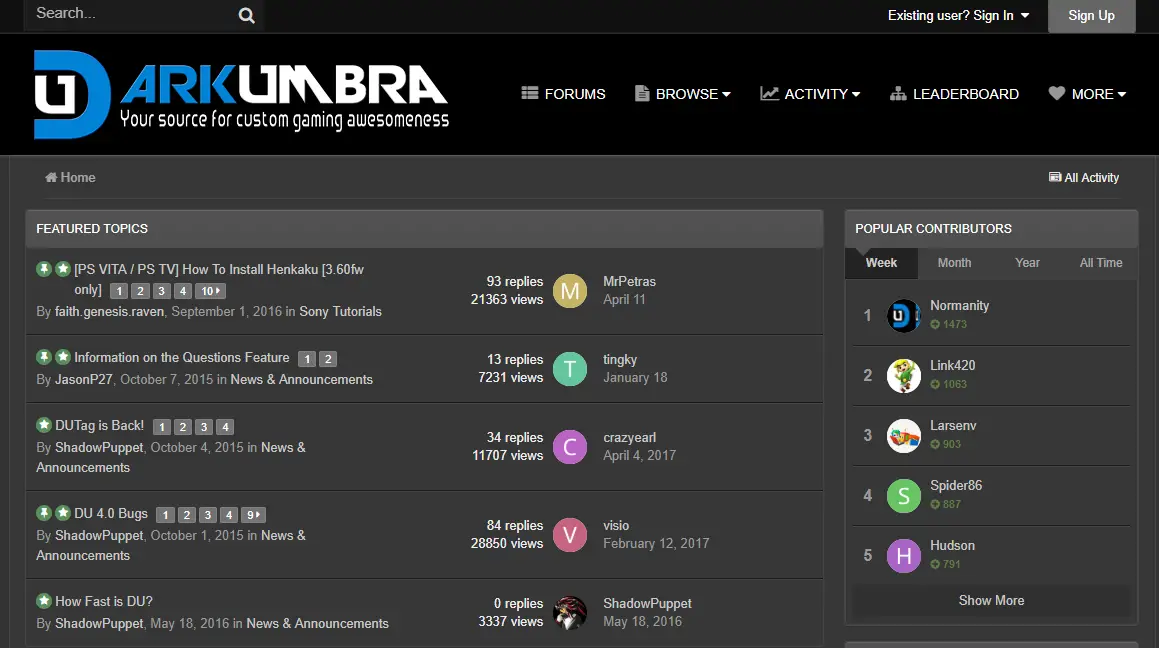
Task: Open the Forums menu item
Action: coord(564,94)
